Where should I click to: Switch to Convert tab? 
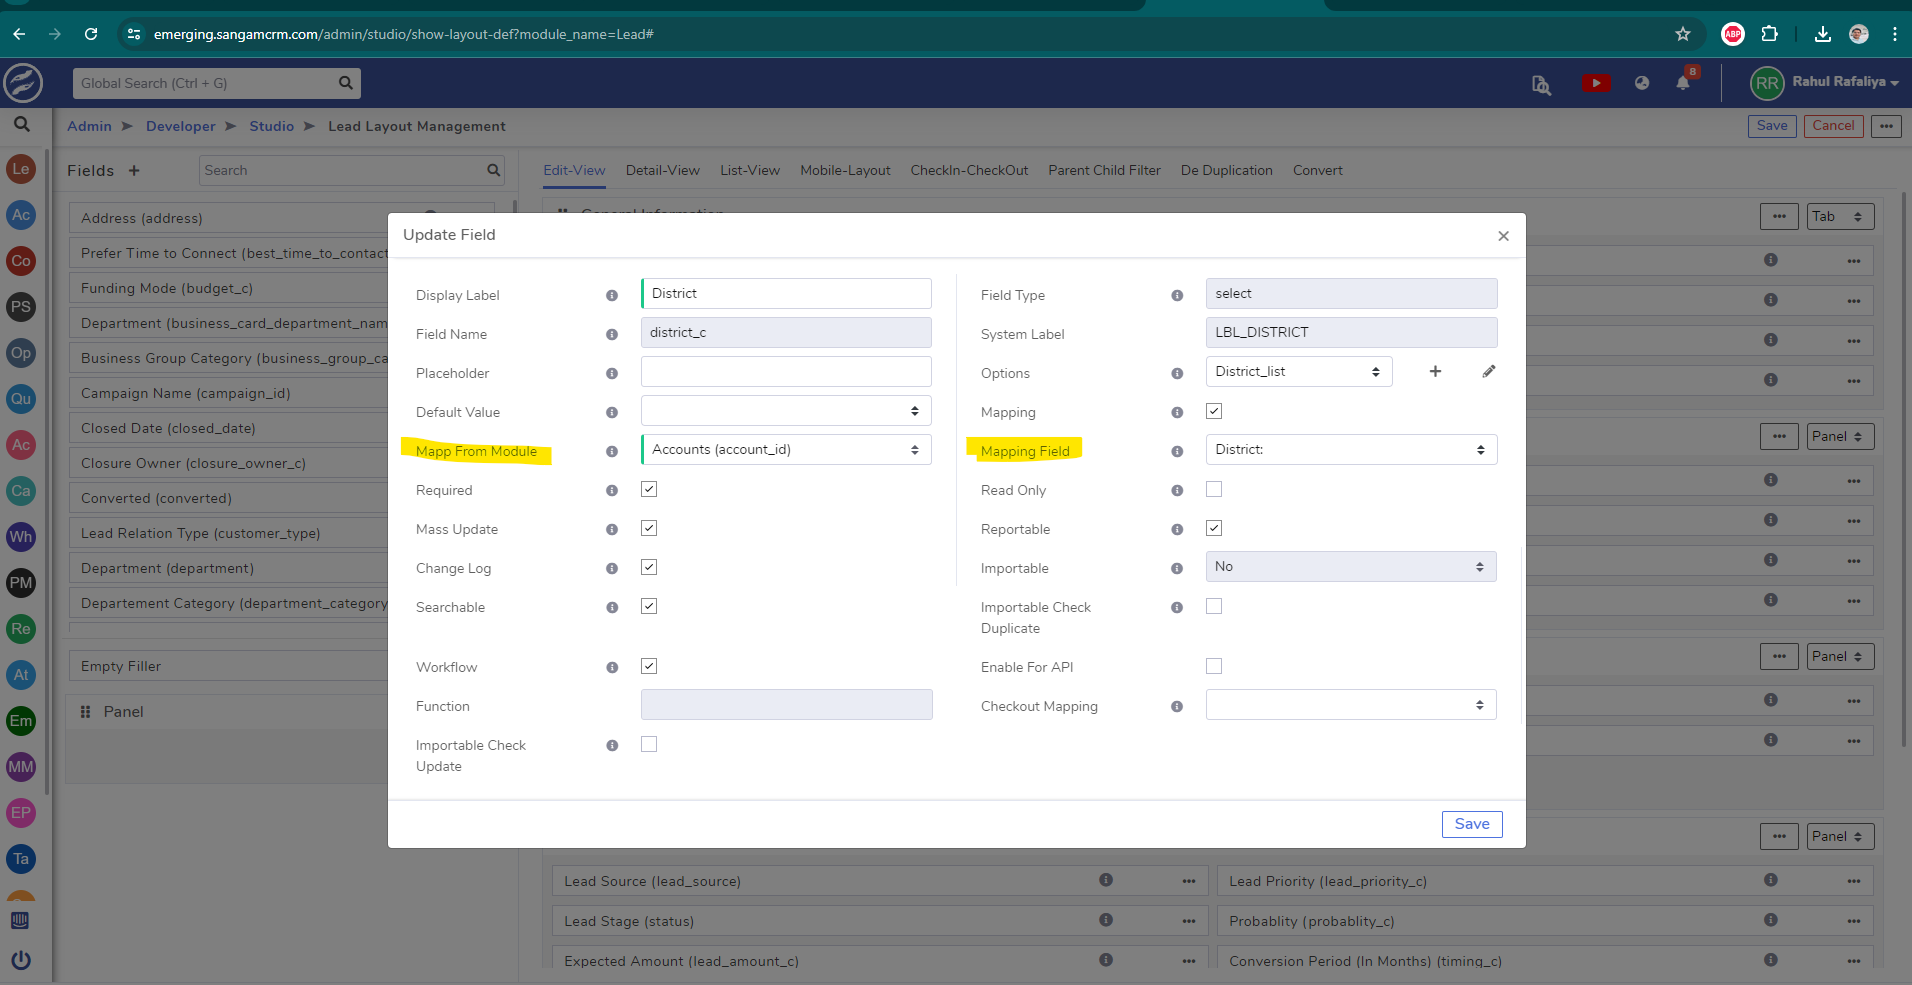click(1317, 171)
